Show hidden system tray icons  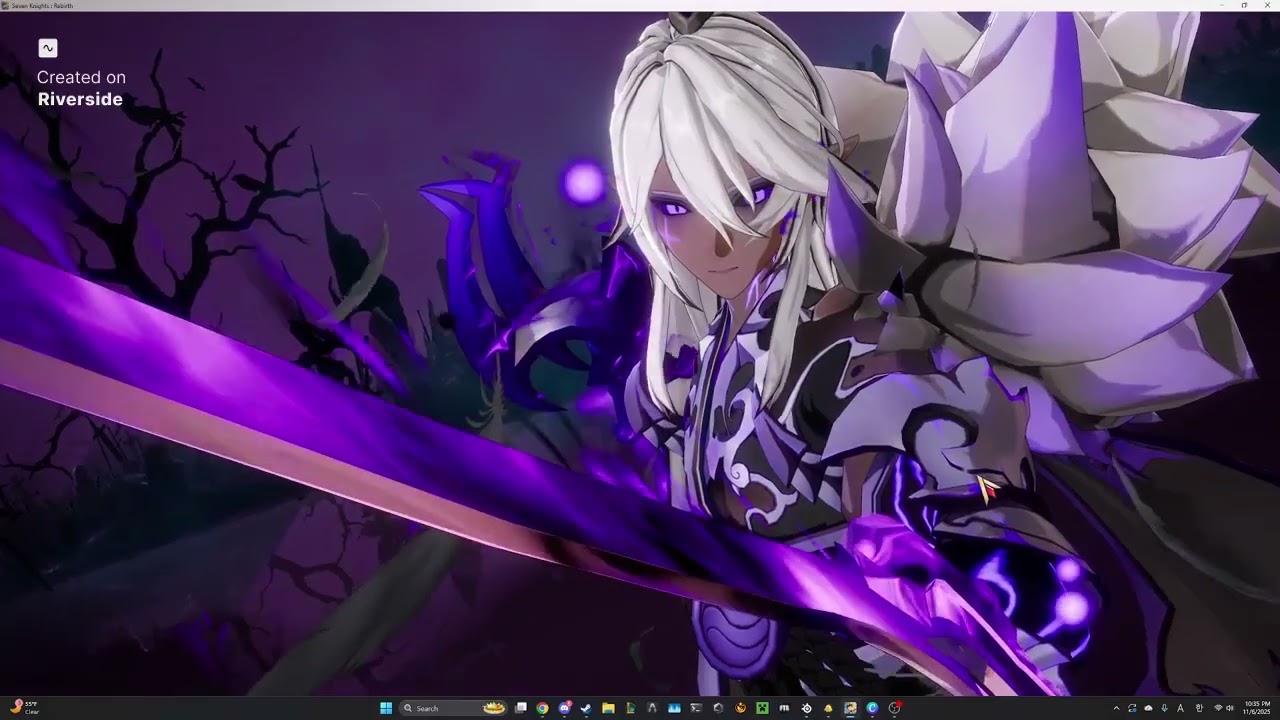(x=1117, y=708)
